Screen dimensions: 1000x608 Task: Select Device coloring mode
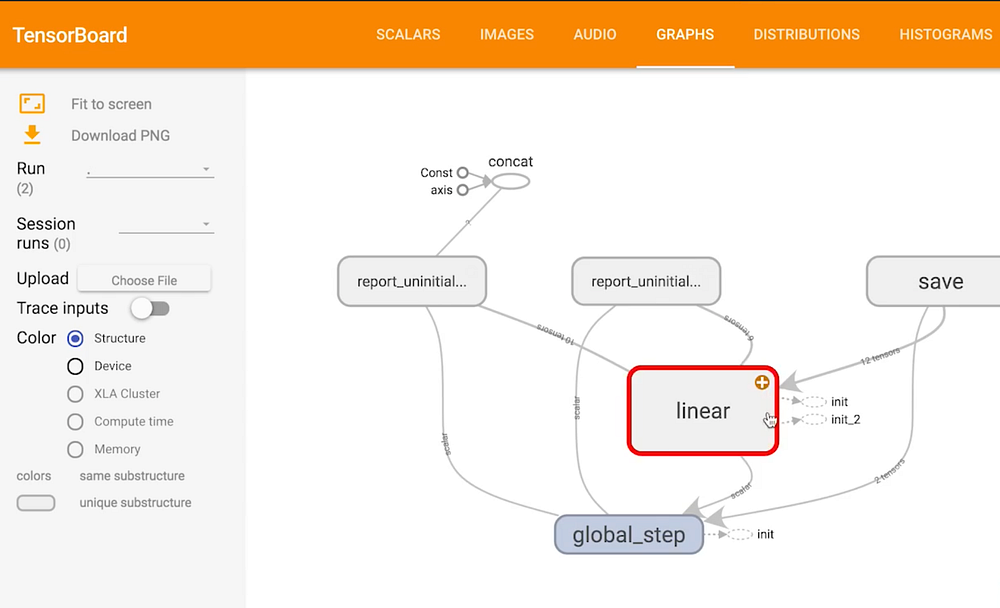75,366
